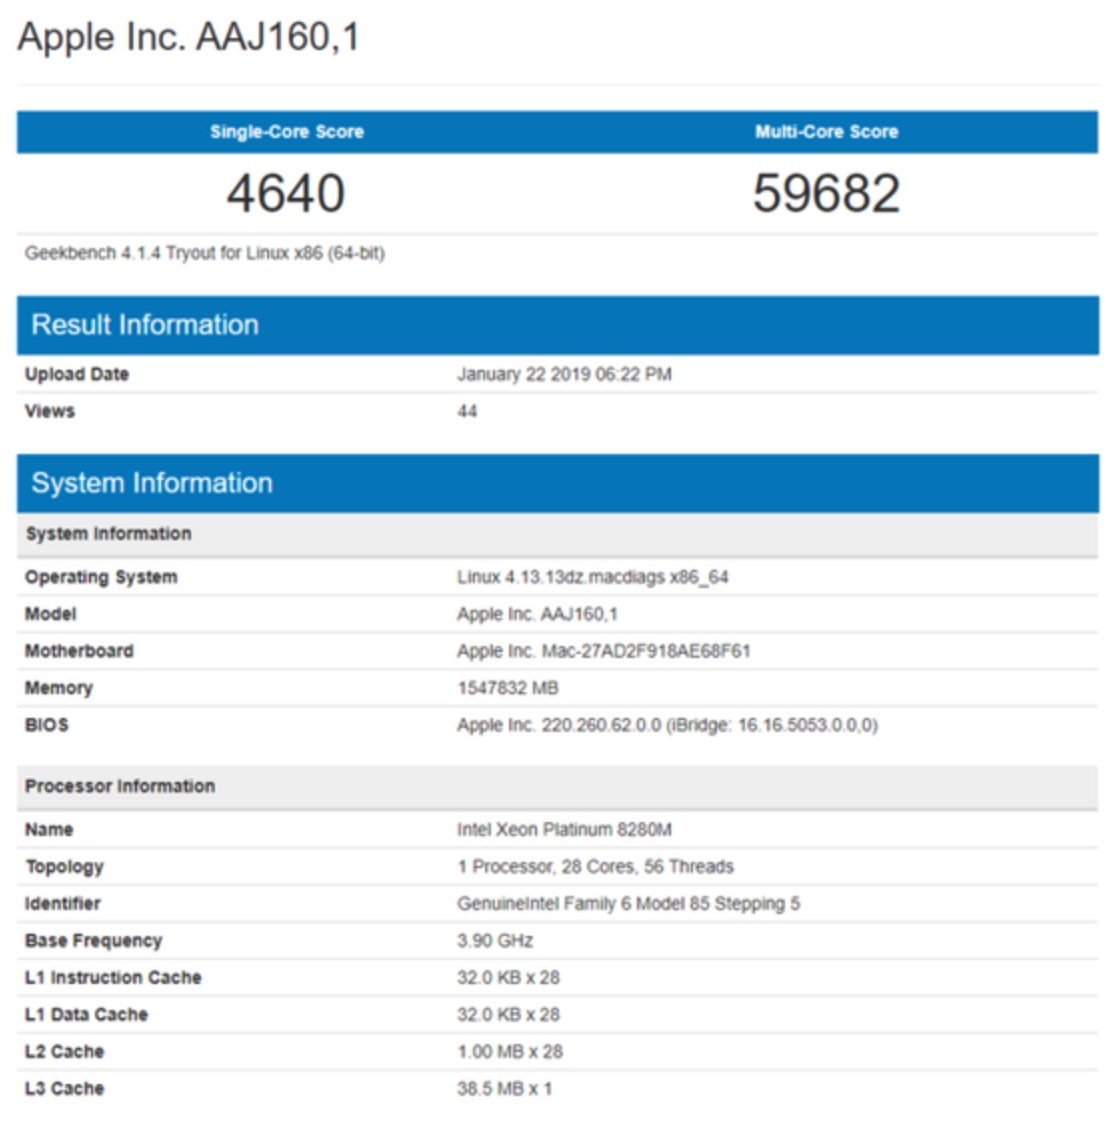Select the 1547832 MB memory value

click(x=508, y=688)
